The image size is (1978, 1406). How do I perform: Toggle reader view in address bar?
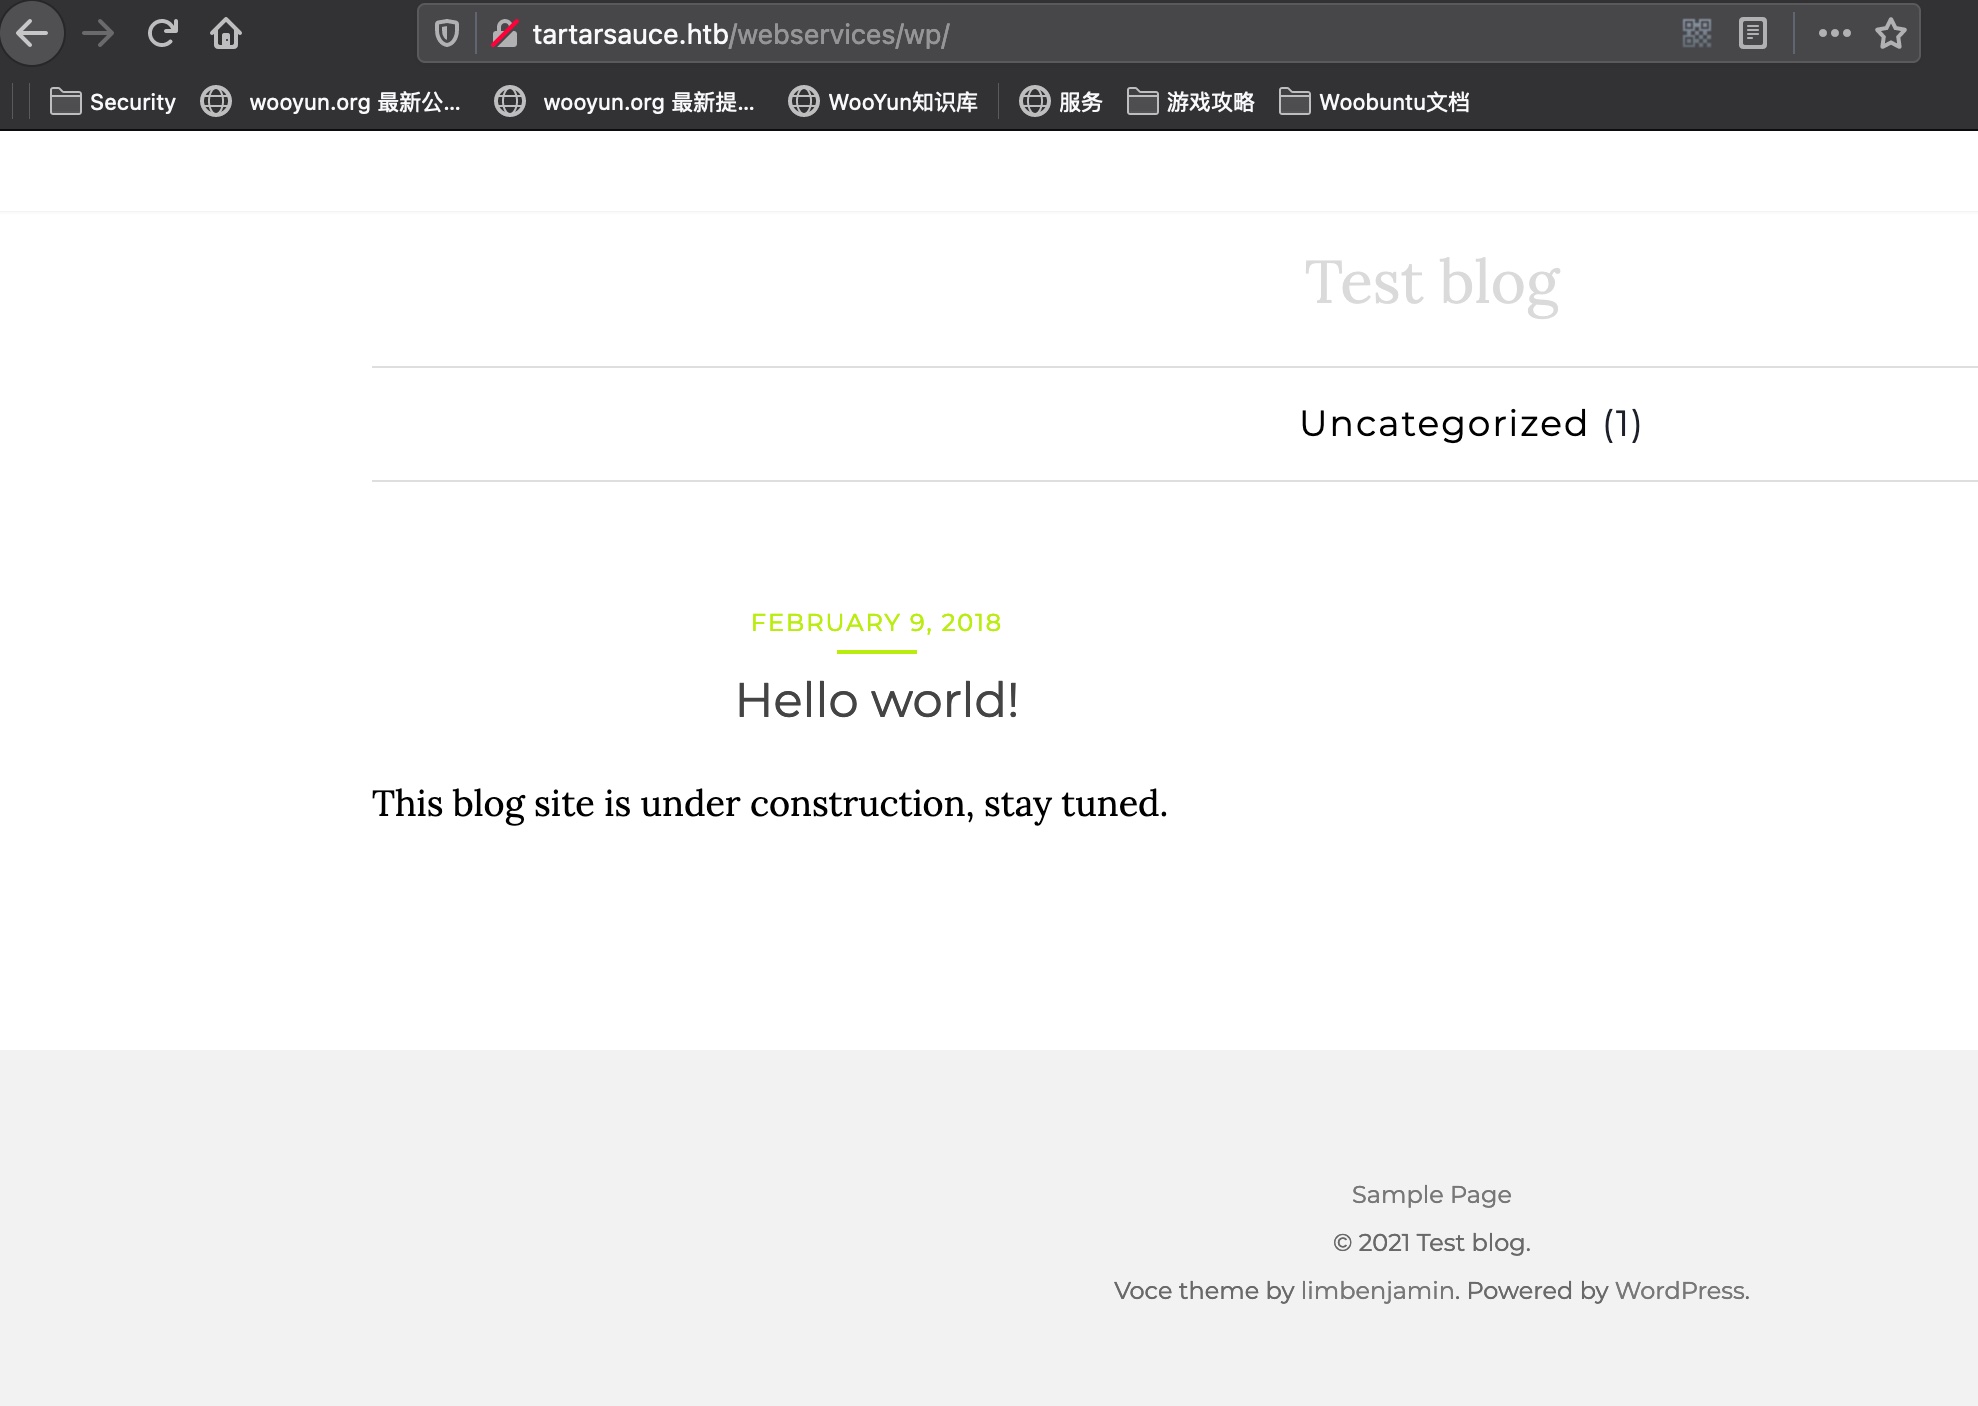[x=1753, y=34]
